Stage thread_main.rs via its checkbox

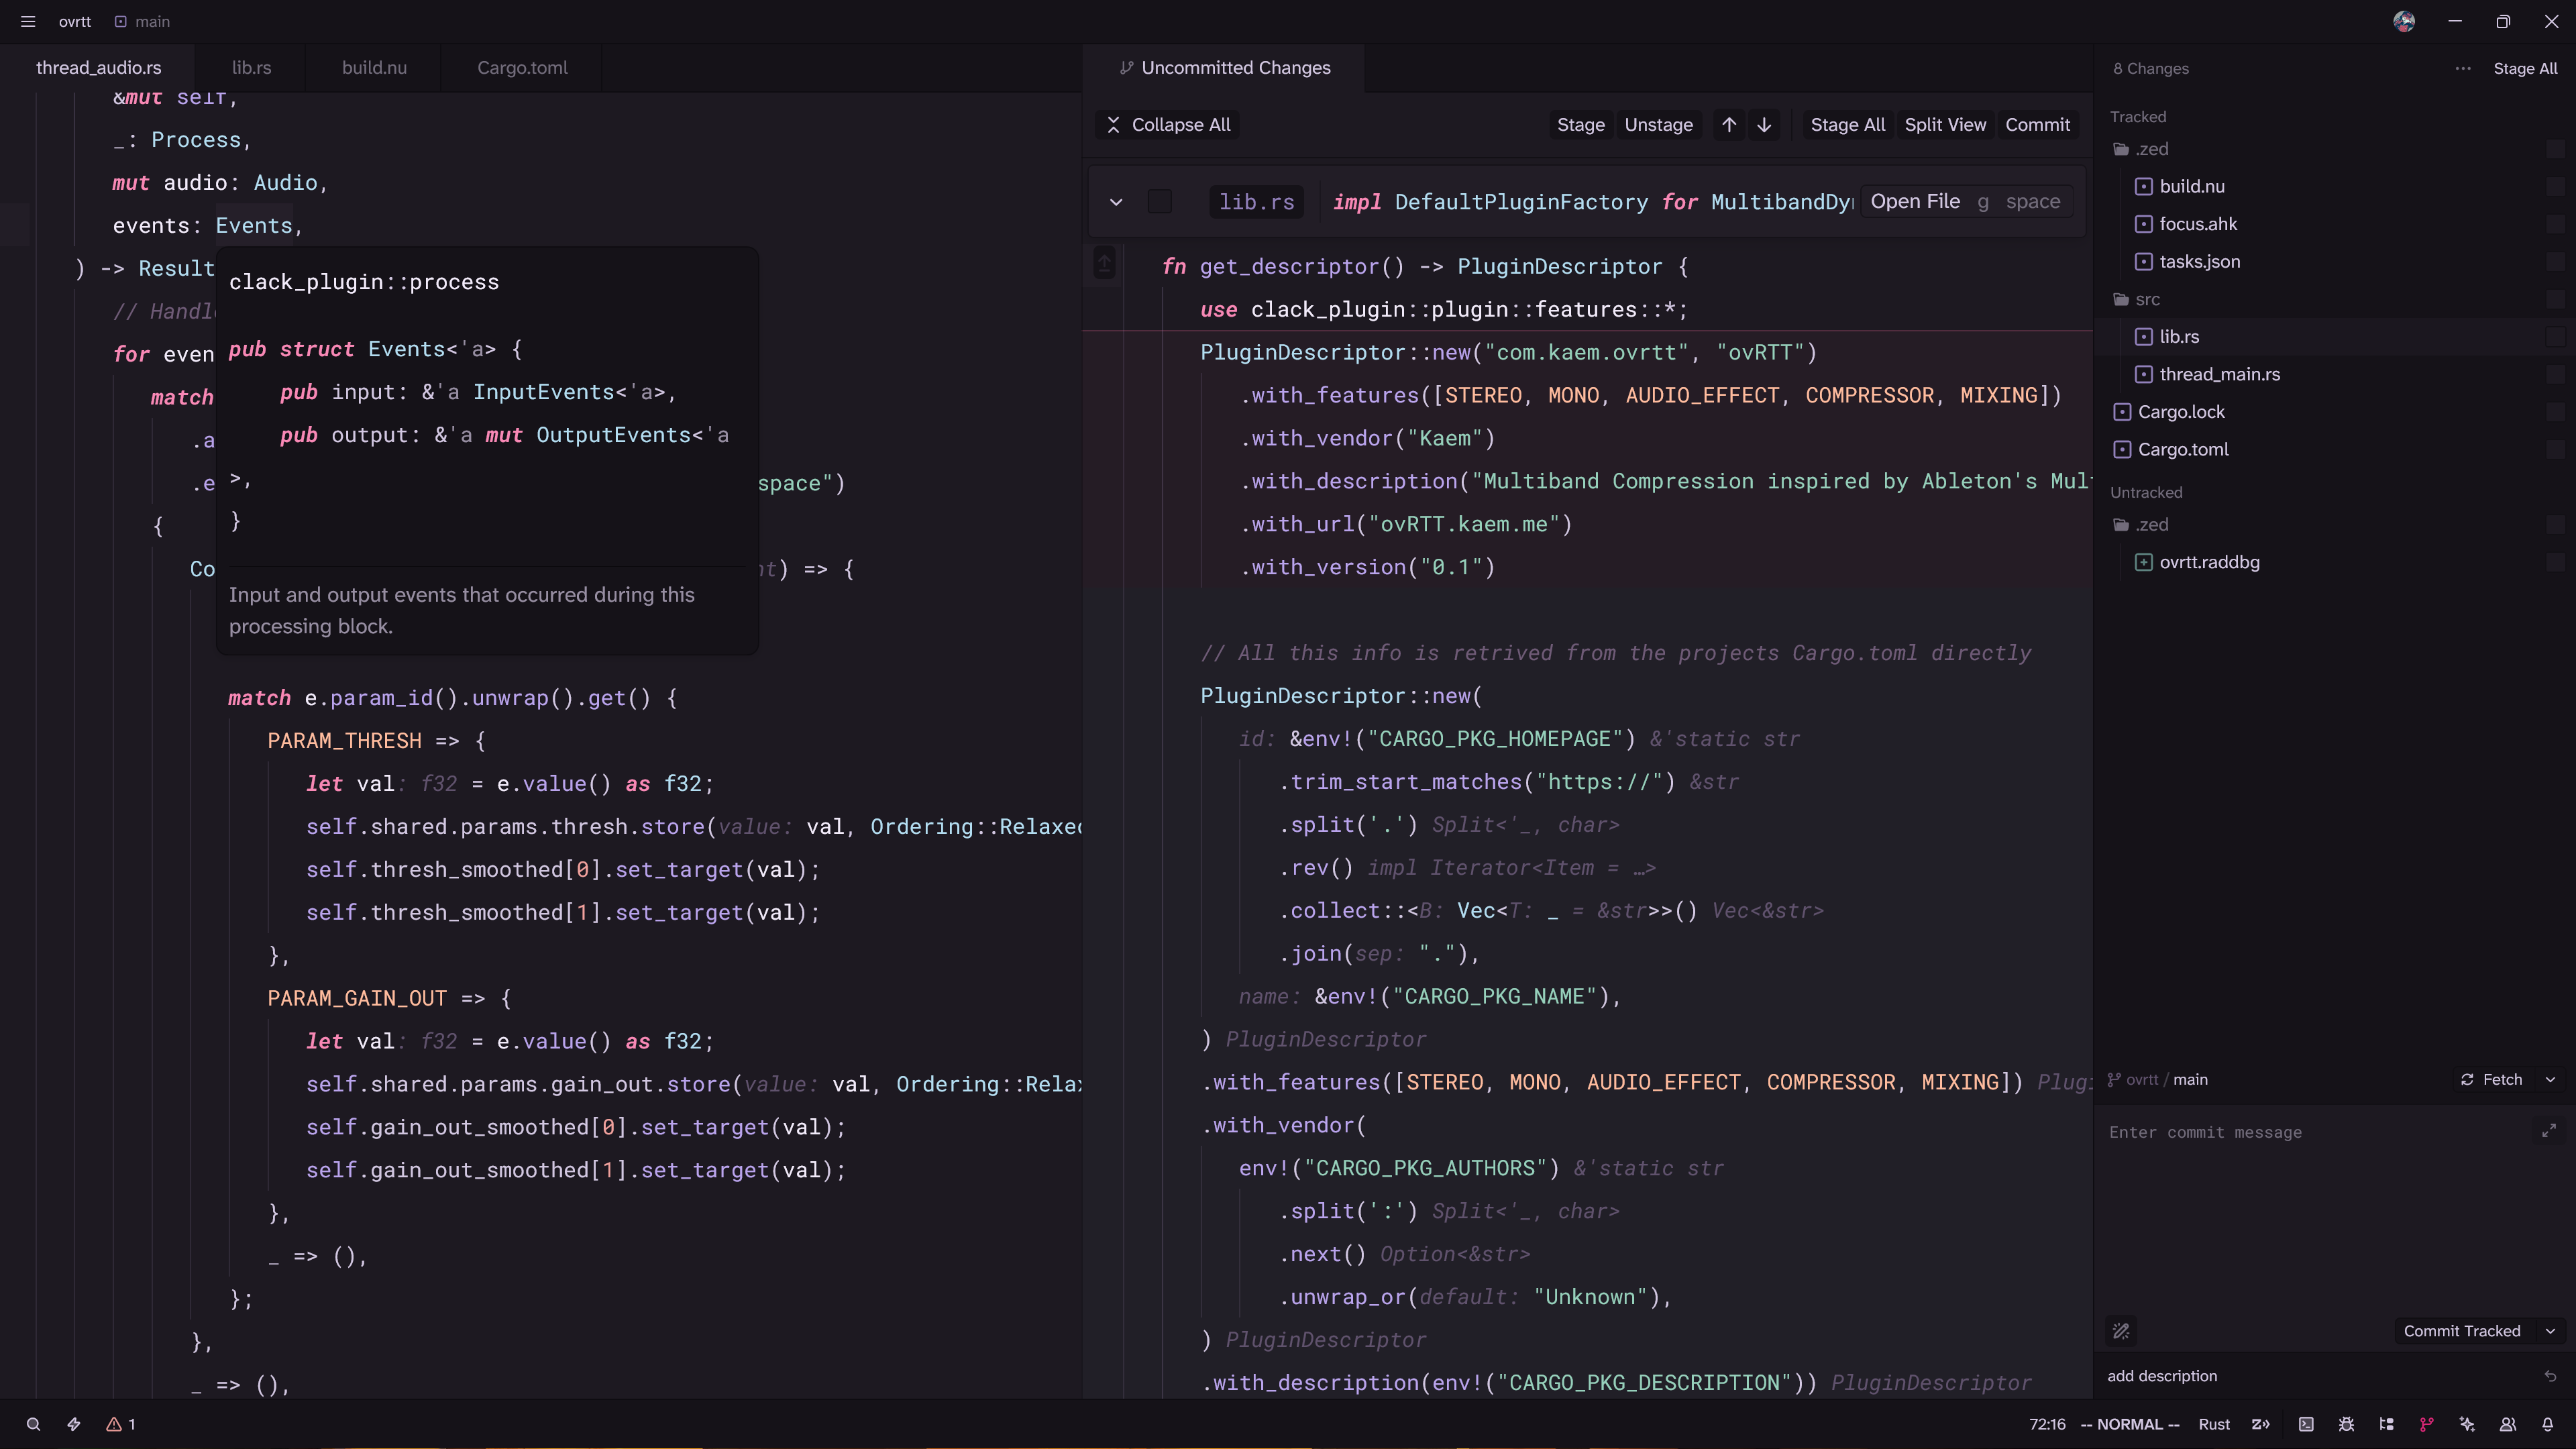point(2556,374)
